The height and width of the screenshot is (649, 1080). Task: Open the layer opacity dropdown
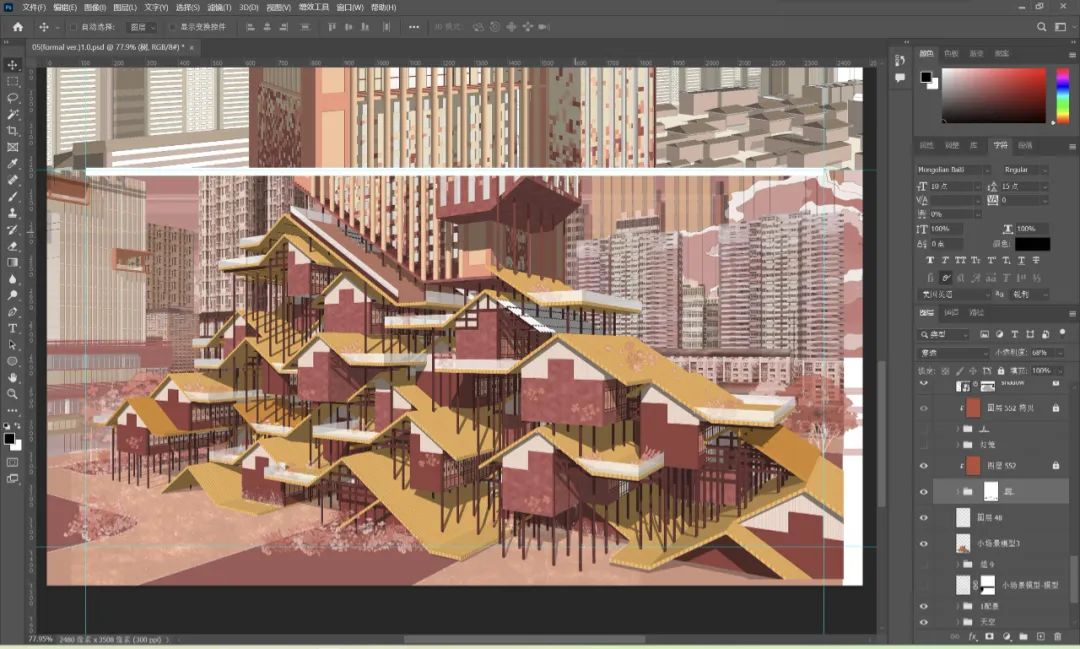tap(1059, 352)
